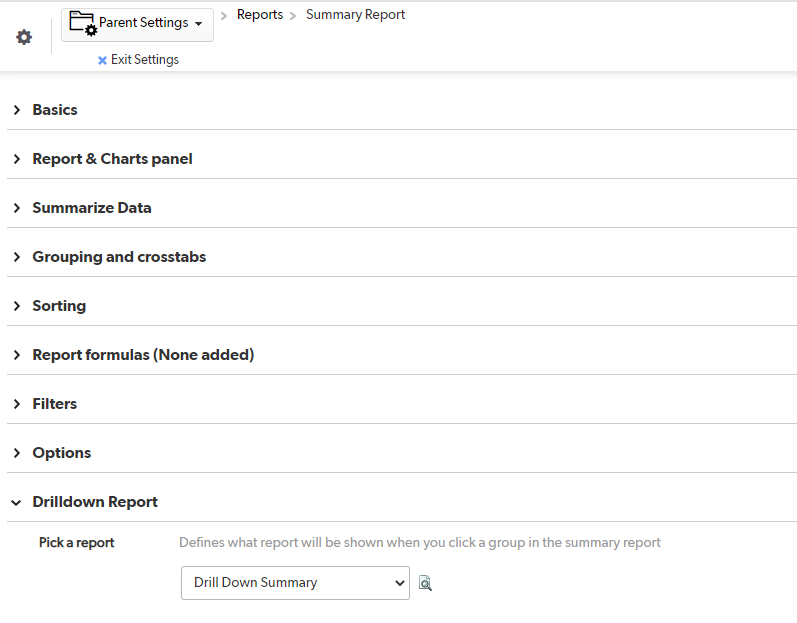This screenshot has width=797, height=623.
Task: Go to Reports in the breadcrumb
Action: click(x=260, y=15)
